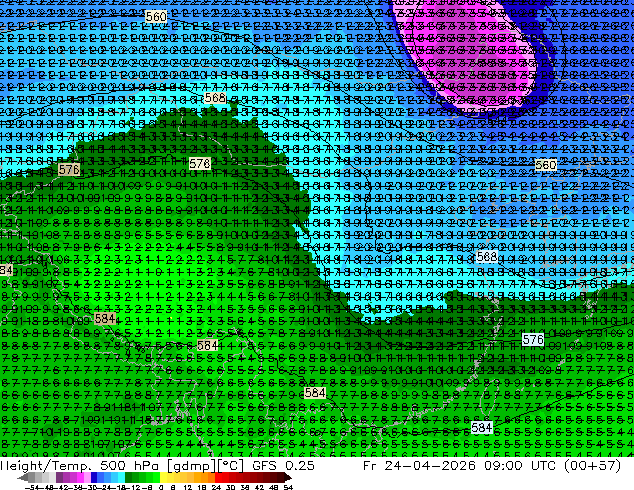Click the "578" contour label on the map

[200, 163]
